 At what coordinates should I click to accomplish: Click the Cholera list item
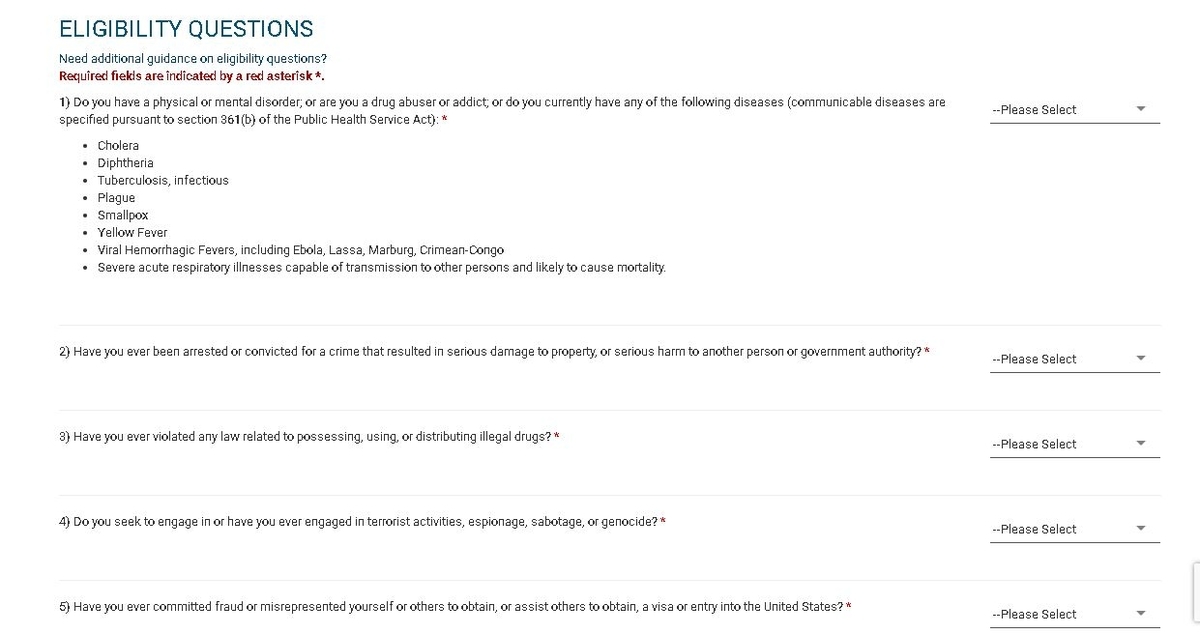click(118, 146)
